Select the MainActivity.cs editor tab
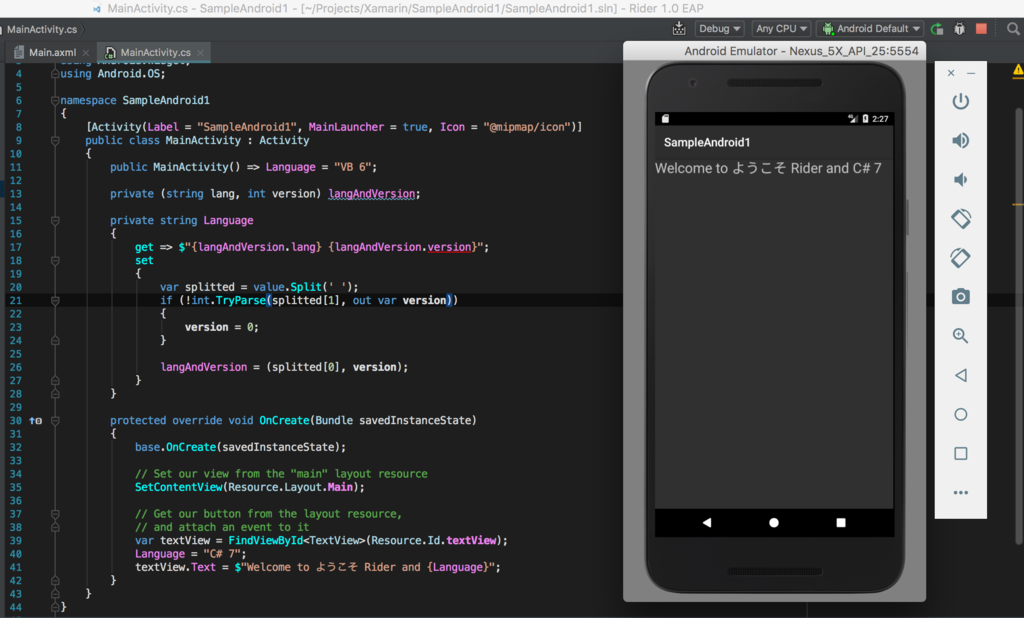This screenshot has width=1024, height=618. pos(155,52)
